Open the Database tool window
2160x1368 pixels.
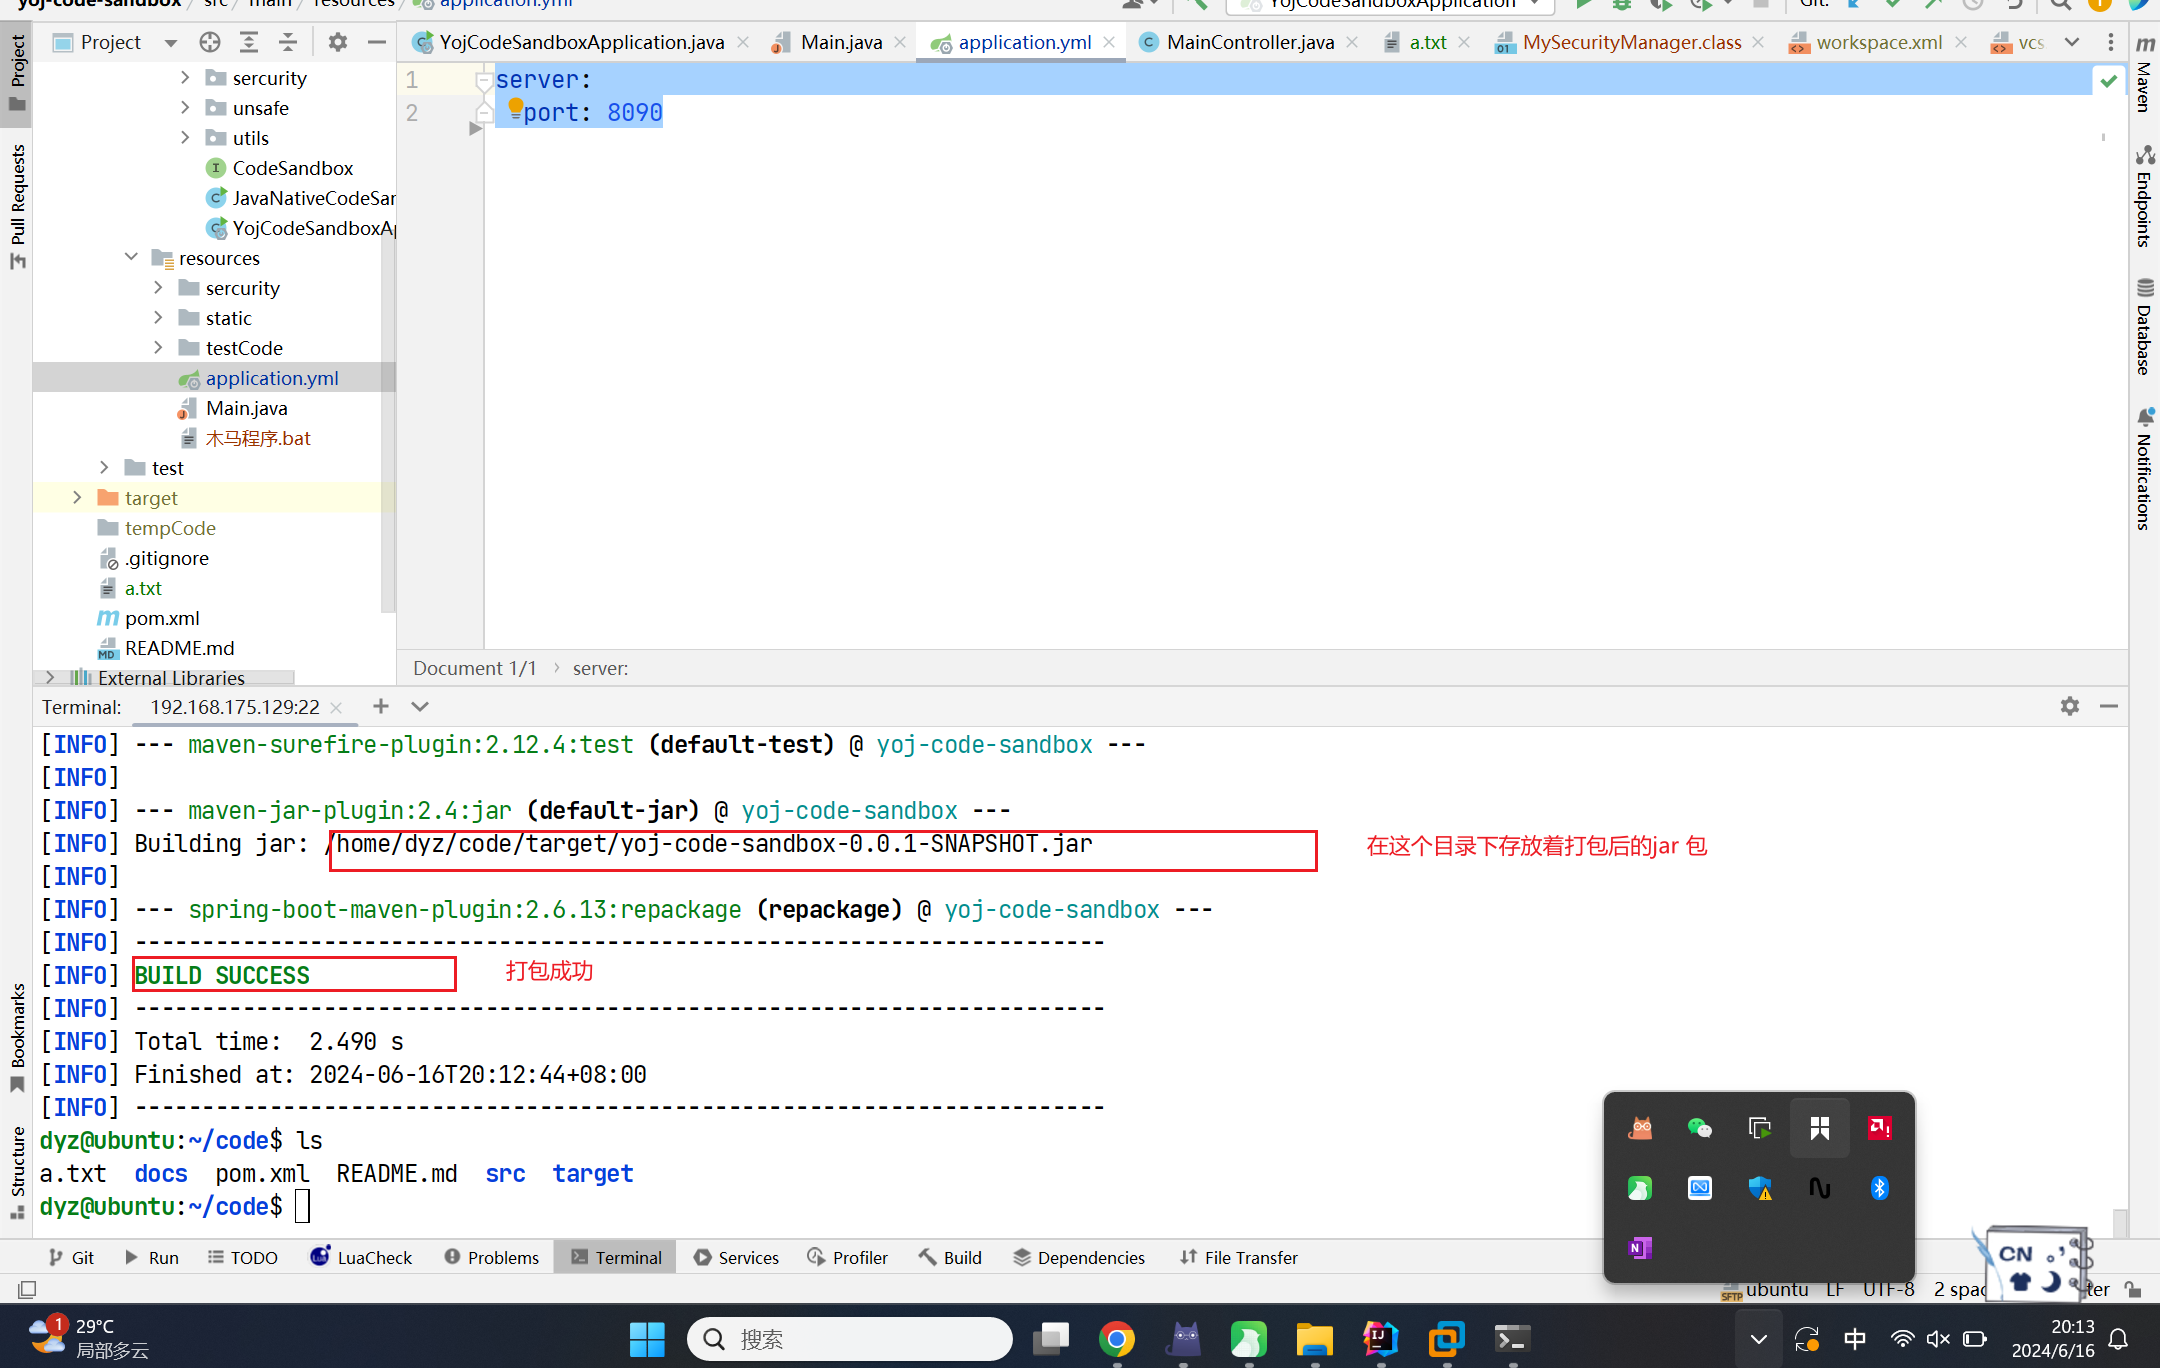(x=2144, y=326)
